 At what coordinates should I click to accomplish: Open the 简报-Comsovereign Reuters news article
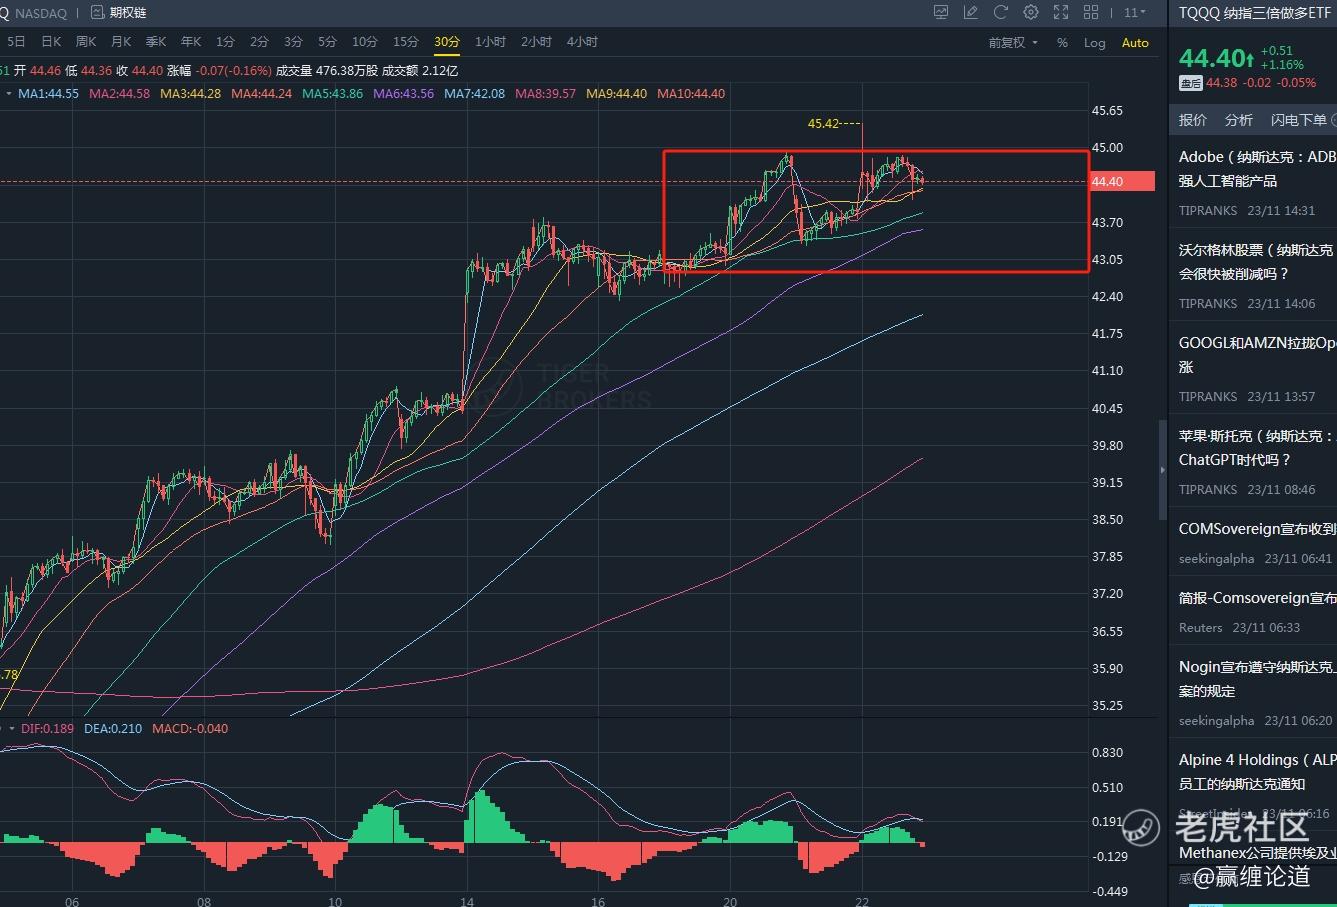click(1253, 612)
